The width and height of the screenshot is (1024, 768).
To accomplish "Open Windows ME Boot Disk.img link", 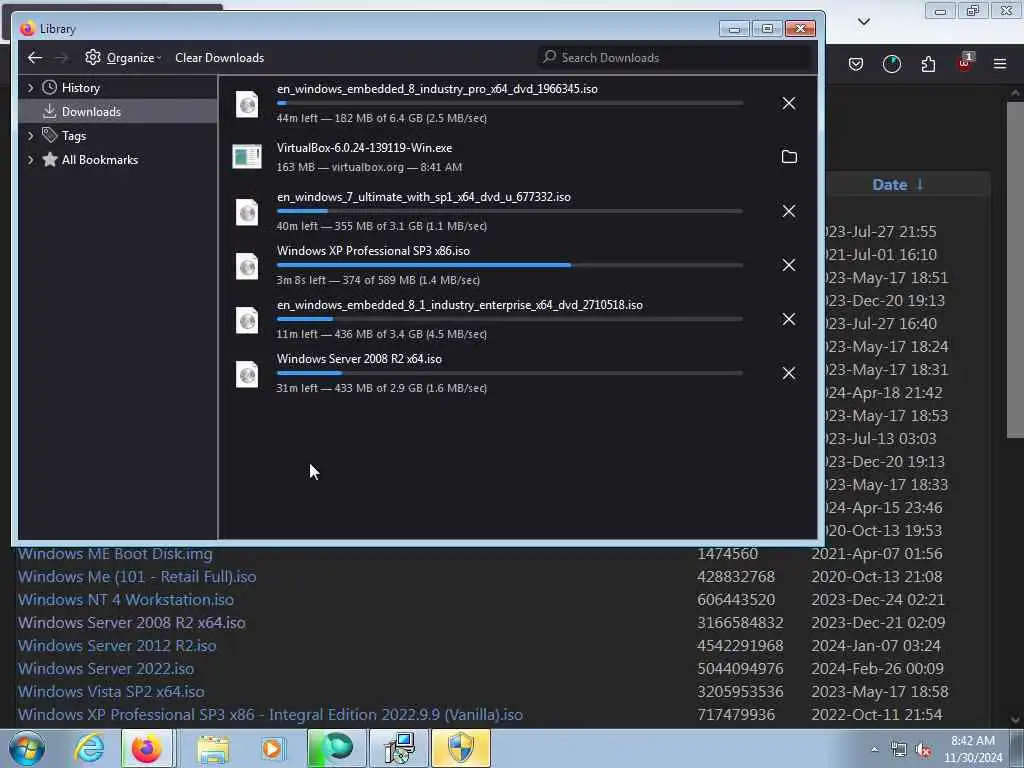I will click(115, 554).
